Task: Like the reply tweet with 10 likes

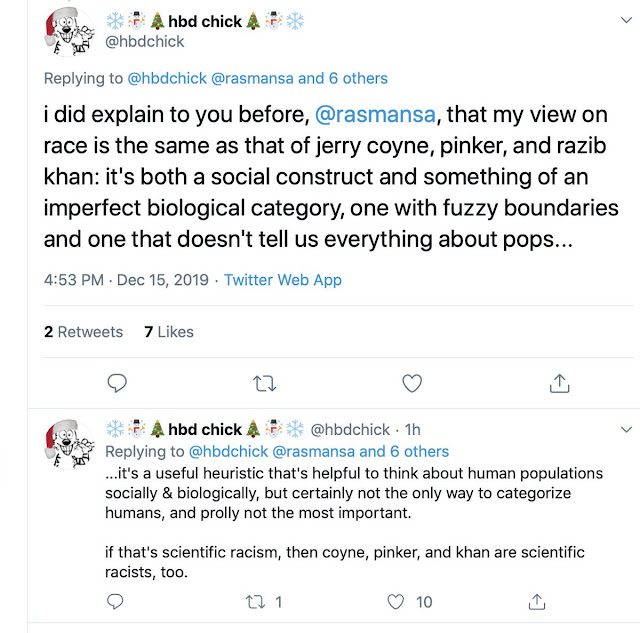Action: click(x=398, y=601)
